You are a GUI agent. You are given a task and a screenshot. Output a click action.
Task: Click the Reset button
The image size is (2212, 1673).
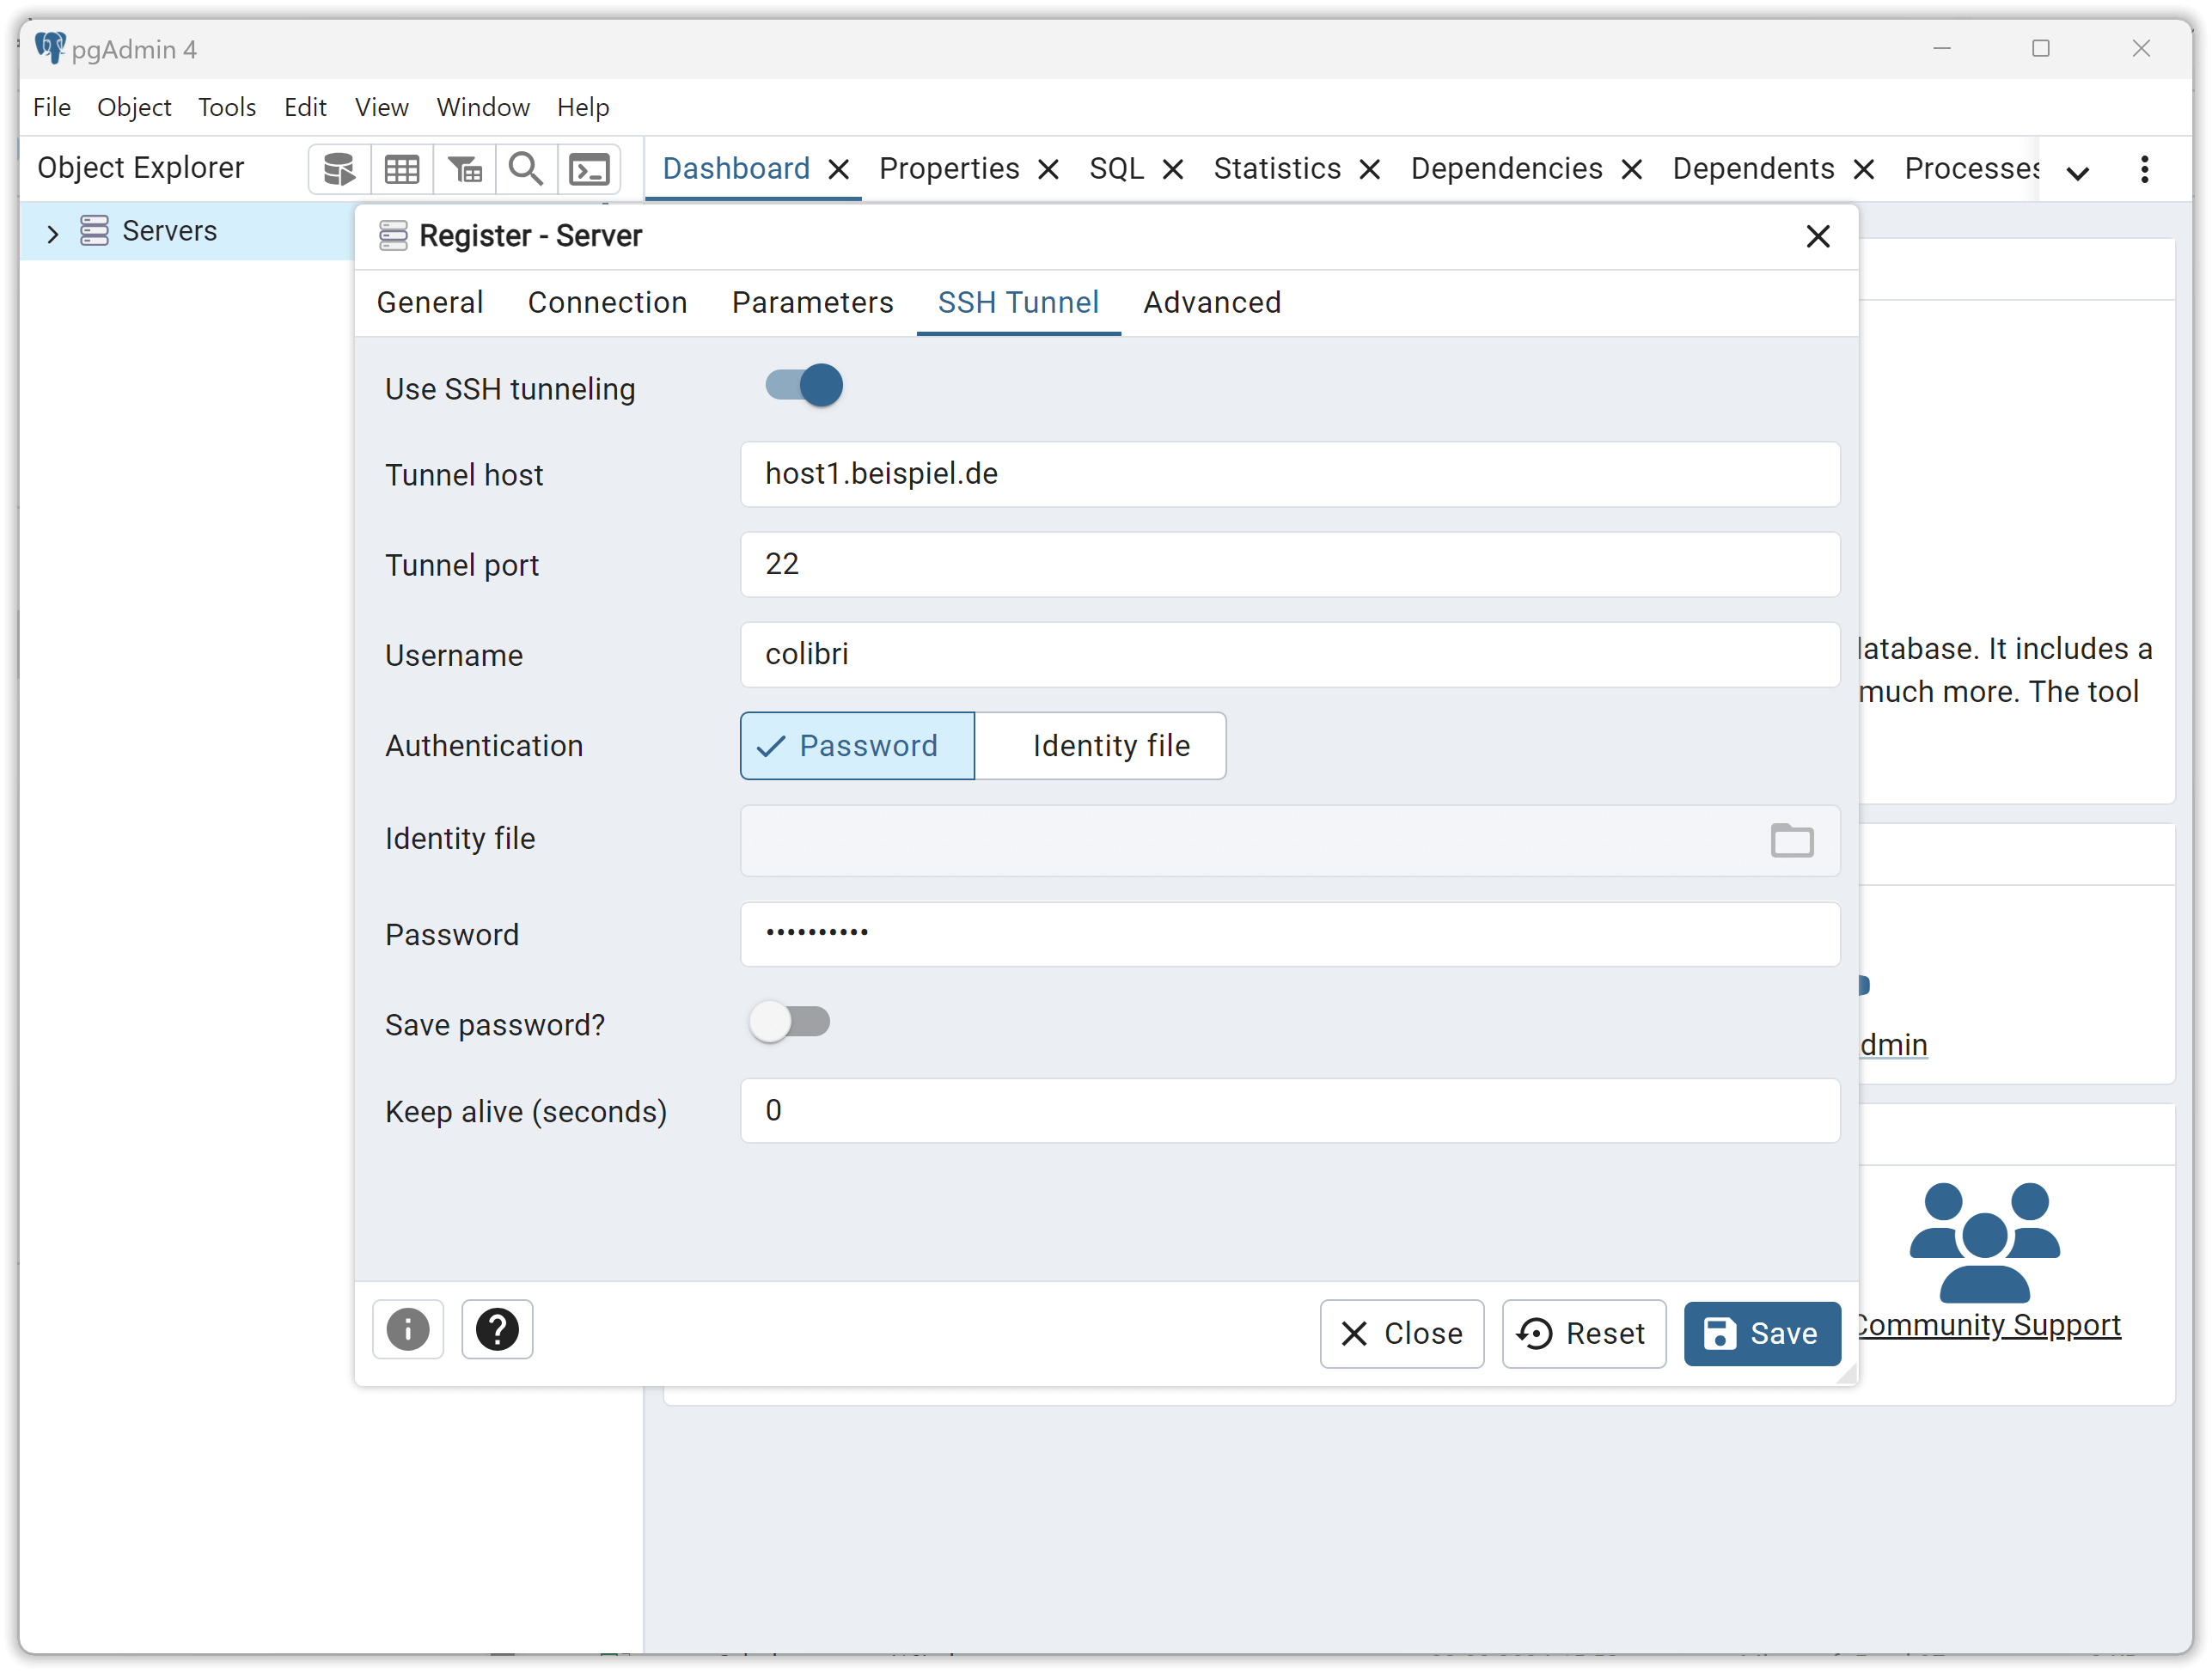point(1583,1333)
